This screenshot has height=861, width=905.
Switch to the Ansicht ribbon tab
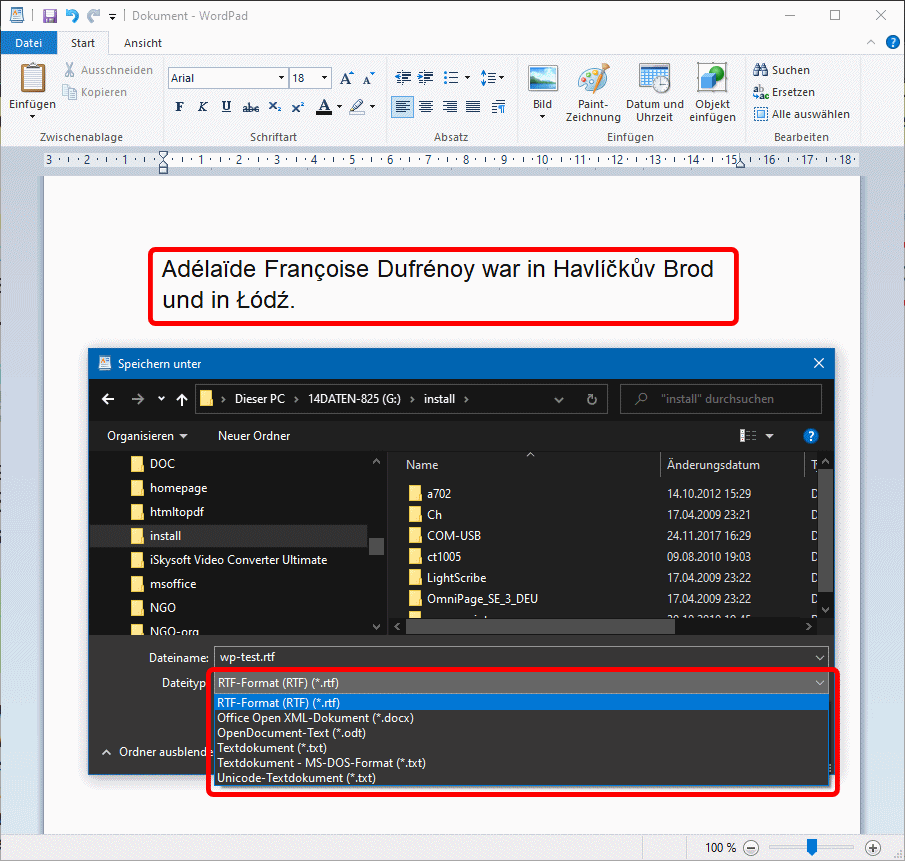[143, 43]
